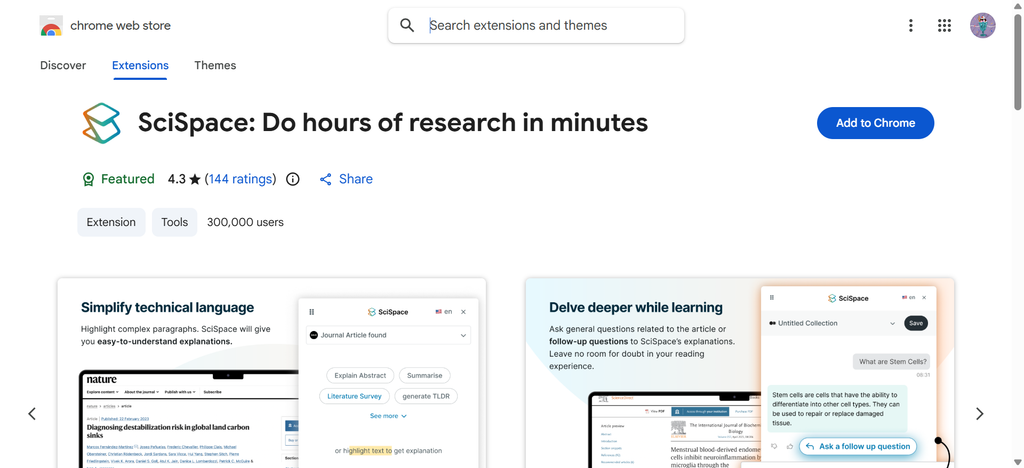Click the search magnifier icon
This screenshot has width=1024, height=468.
(407, 25)
